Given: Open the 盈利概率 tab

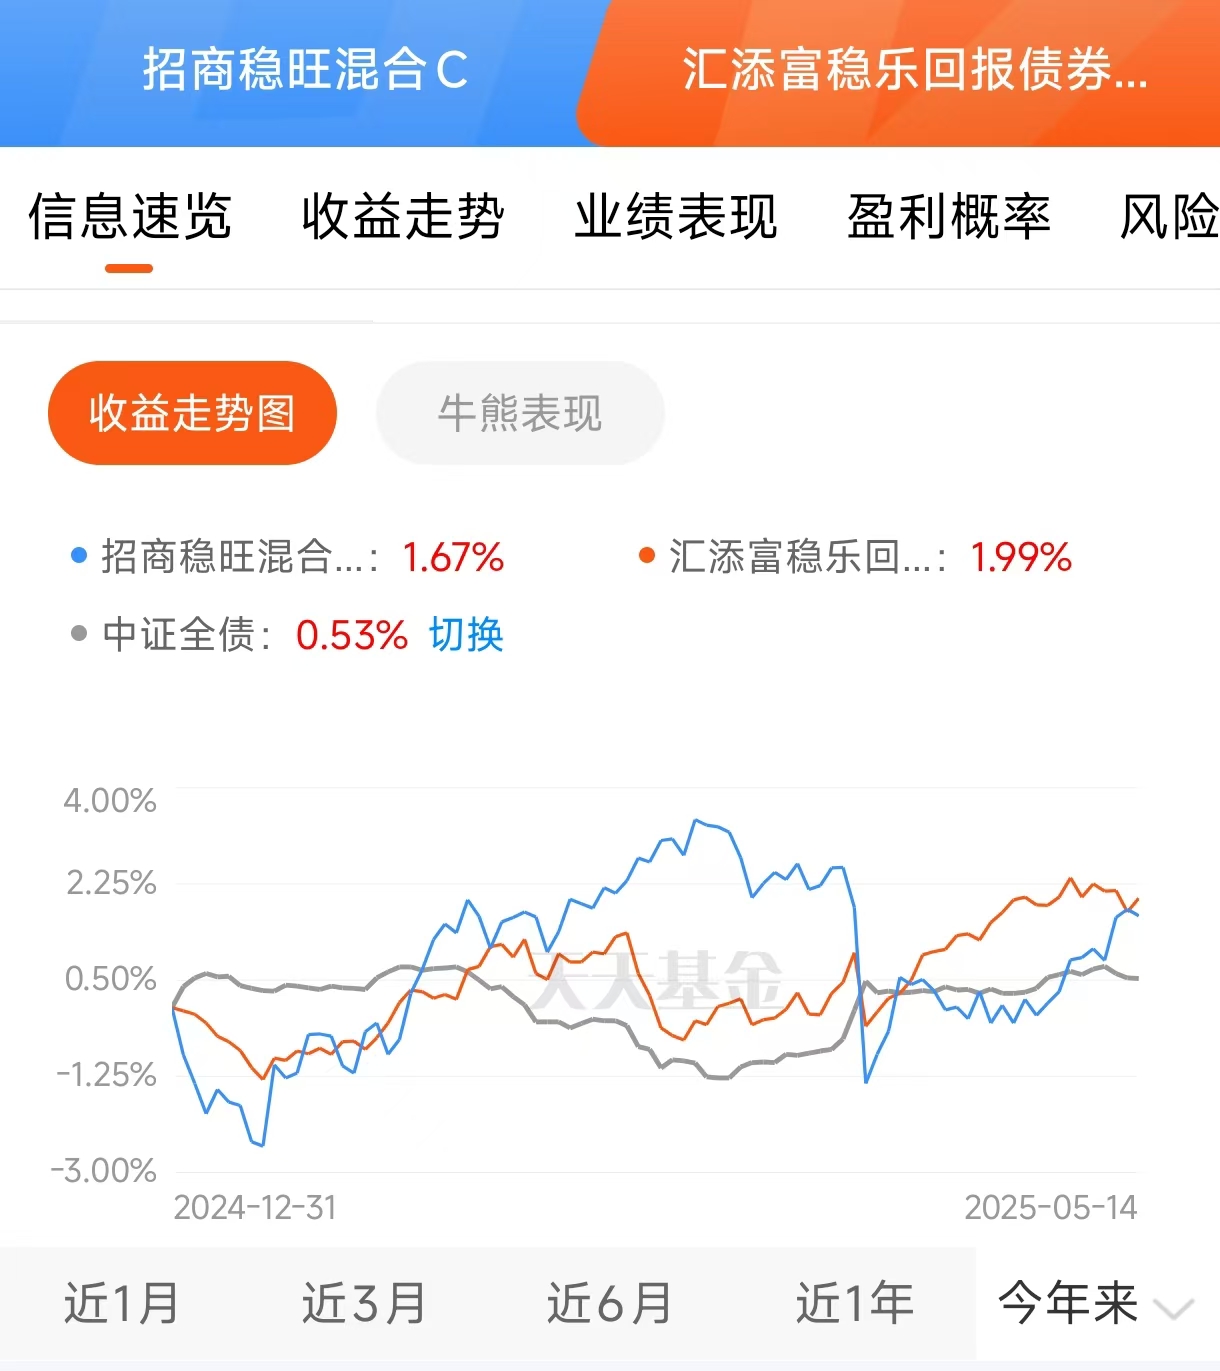Looking at the screenshot, I should (x=949, y=216).
